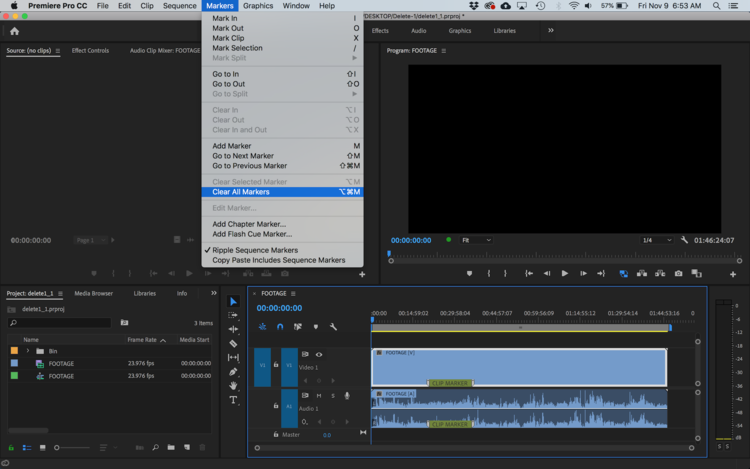The image size is (750, 469).
Task: Add marker in the Timeline panel
Action: click(x=316, y=327)
